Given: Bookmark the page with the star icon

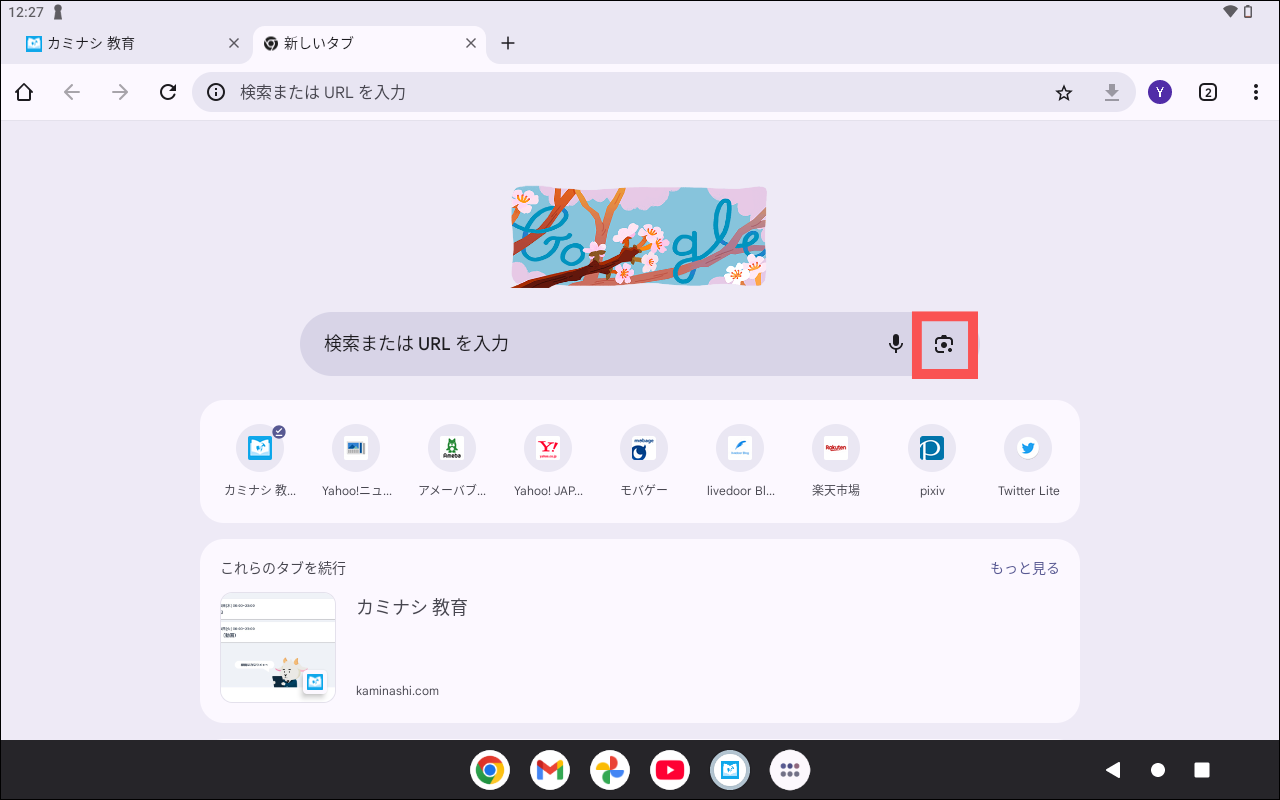Looking at the screenshot, I should click(1064, 92).
